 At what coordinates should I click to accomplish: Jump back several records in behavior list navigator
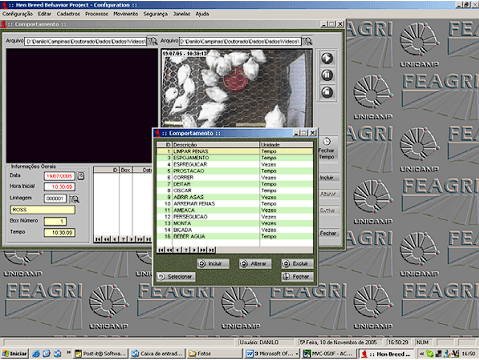point(169,250)
